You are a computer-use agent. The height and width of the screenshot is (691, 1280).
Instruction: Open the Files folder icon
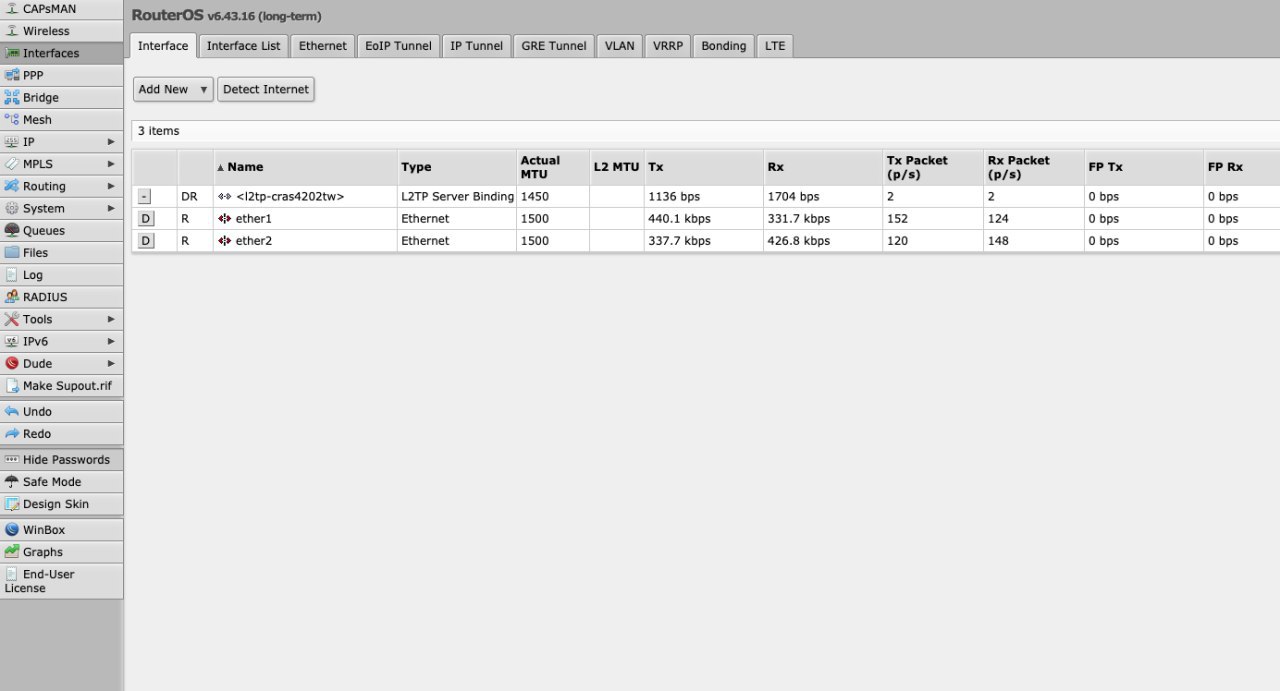point(12,252)
